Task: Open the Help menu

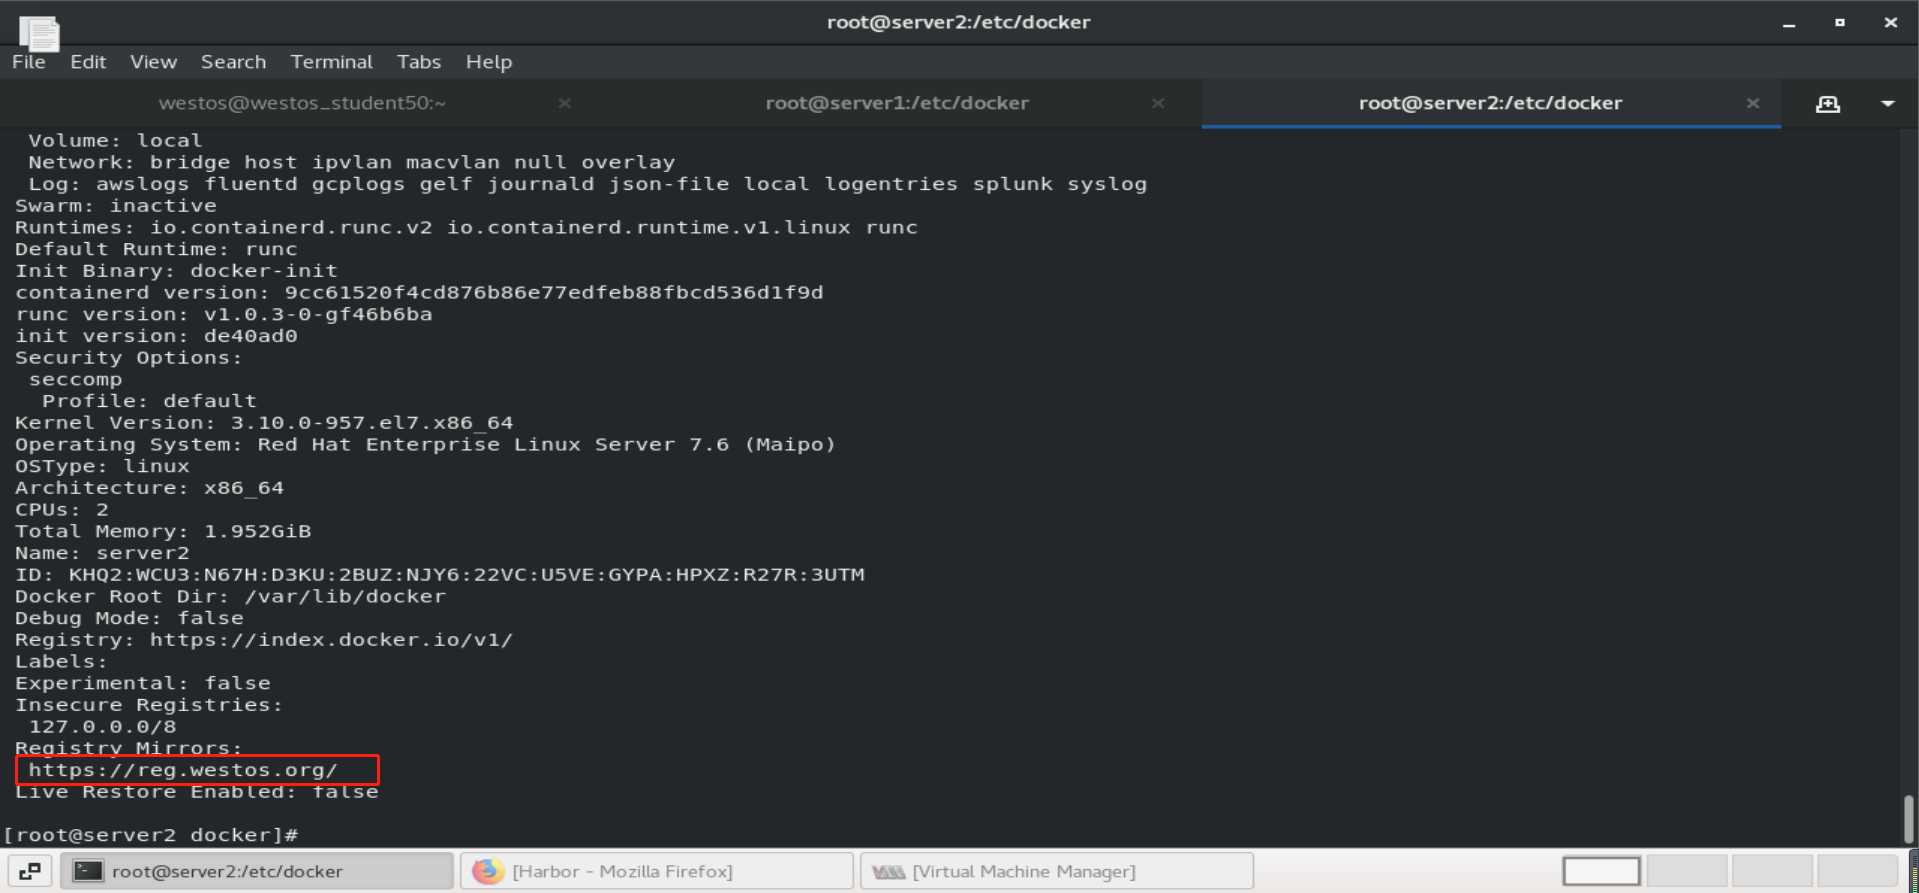Action: pyautogui.click(x=488, y=62)
